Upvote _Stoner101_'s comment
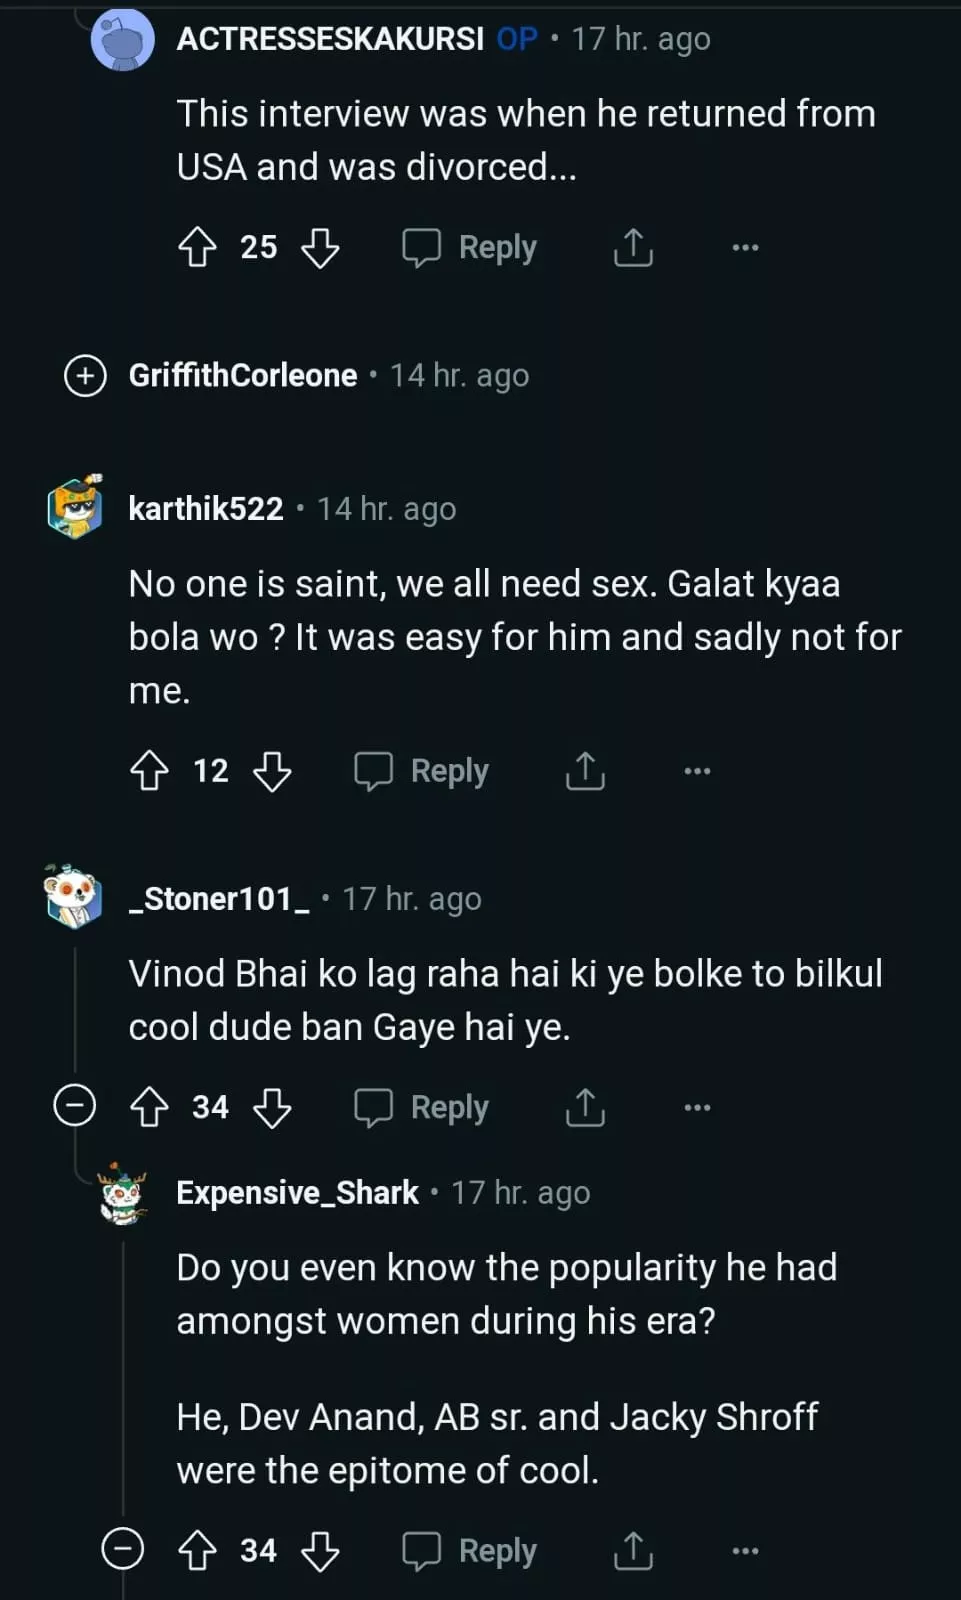 (149, 1107)
